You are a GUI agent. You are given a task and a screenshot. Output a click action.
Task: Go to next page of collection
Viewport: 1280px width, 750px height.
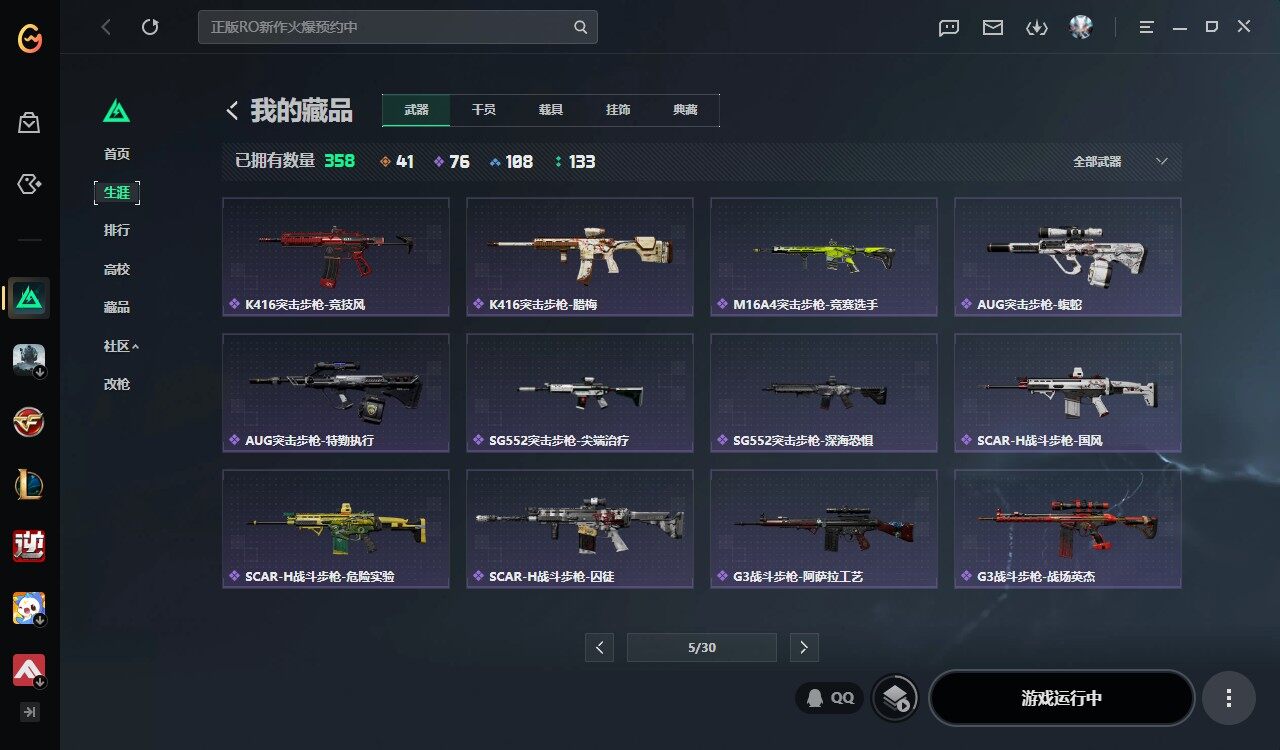tap(804, 647)
